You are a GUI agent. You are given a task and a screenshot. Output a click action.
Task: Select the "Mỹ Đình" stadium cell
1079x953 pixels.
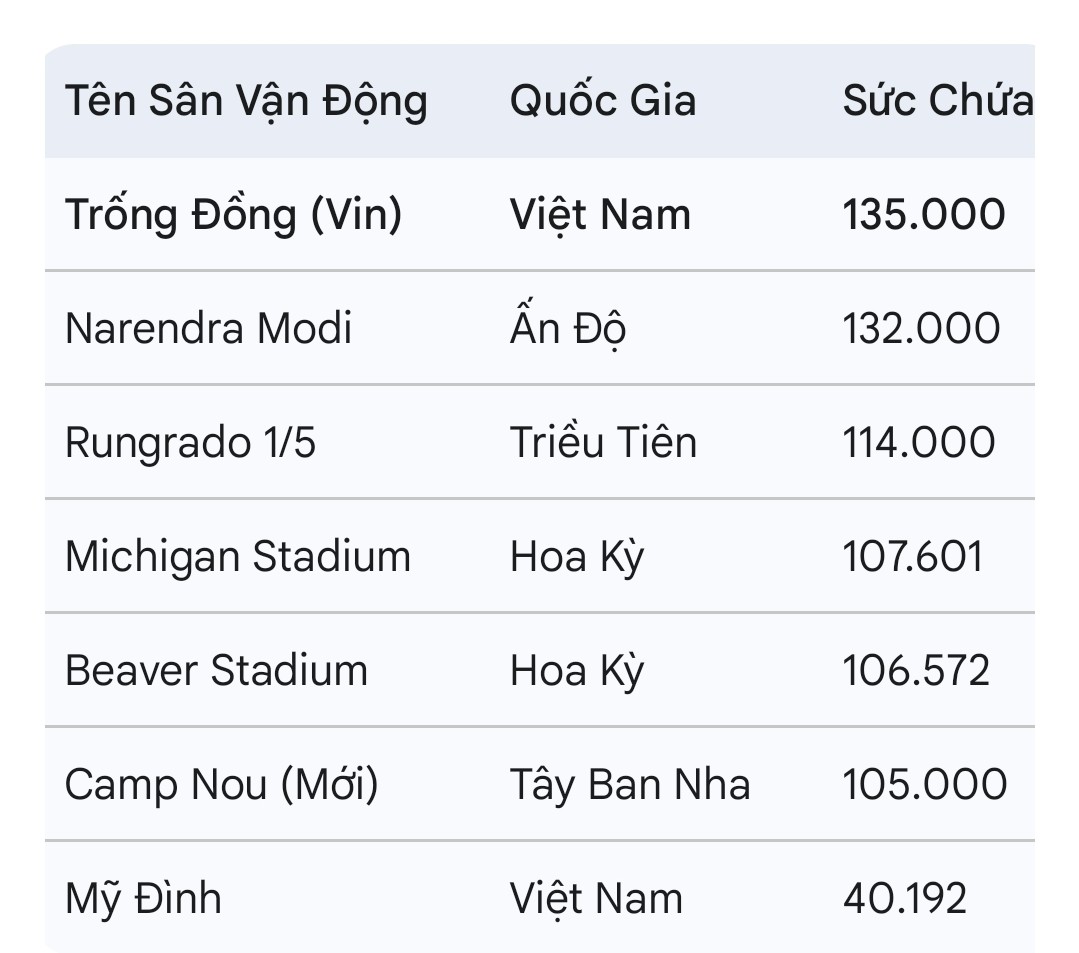143,899
